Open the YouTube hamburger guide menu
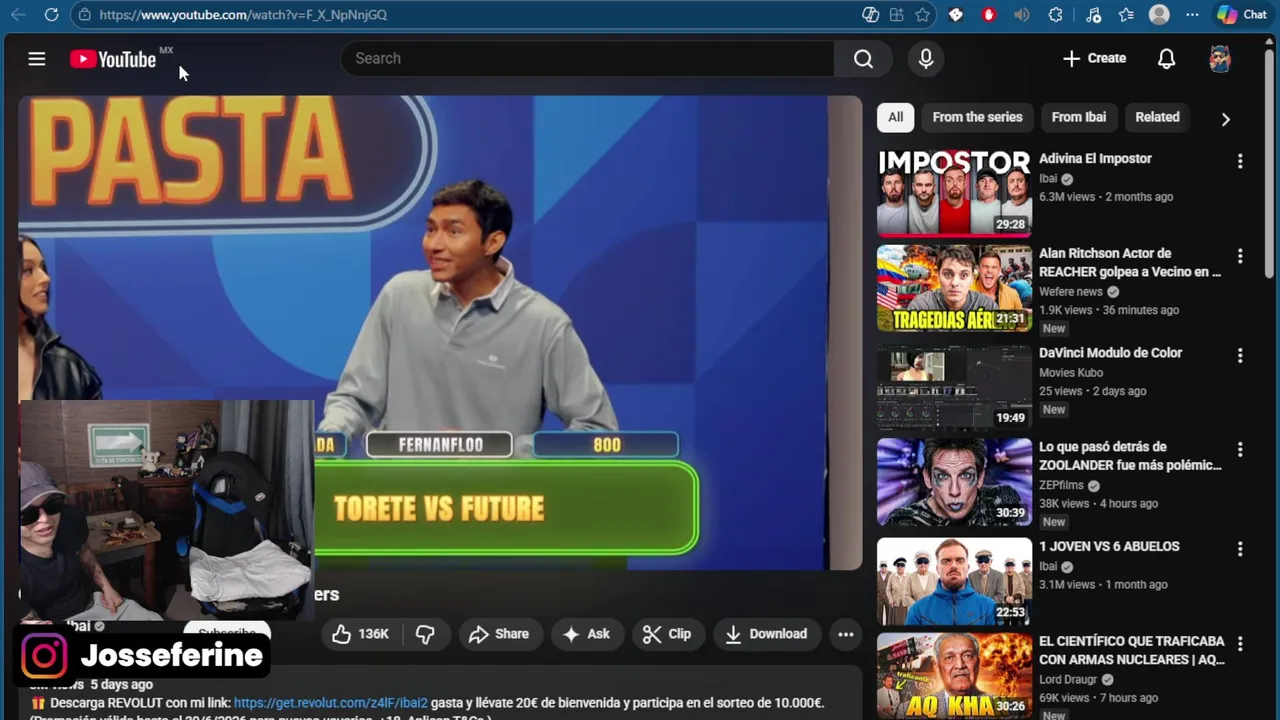Image resolution: width=1280 pixels, height=720 pixels. [37, 59]
